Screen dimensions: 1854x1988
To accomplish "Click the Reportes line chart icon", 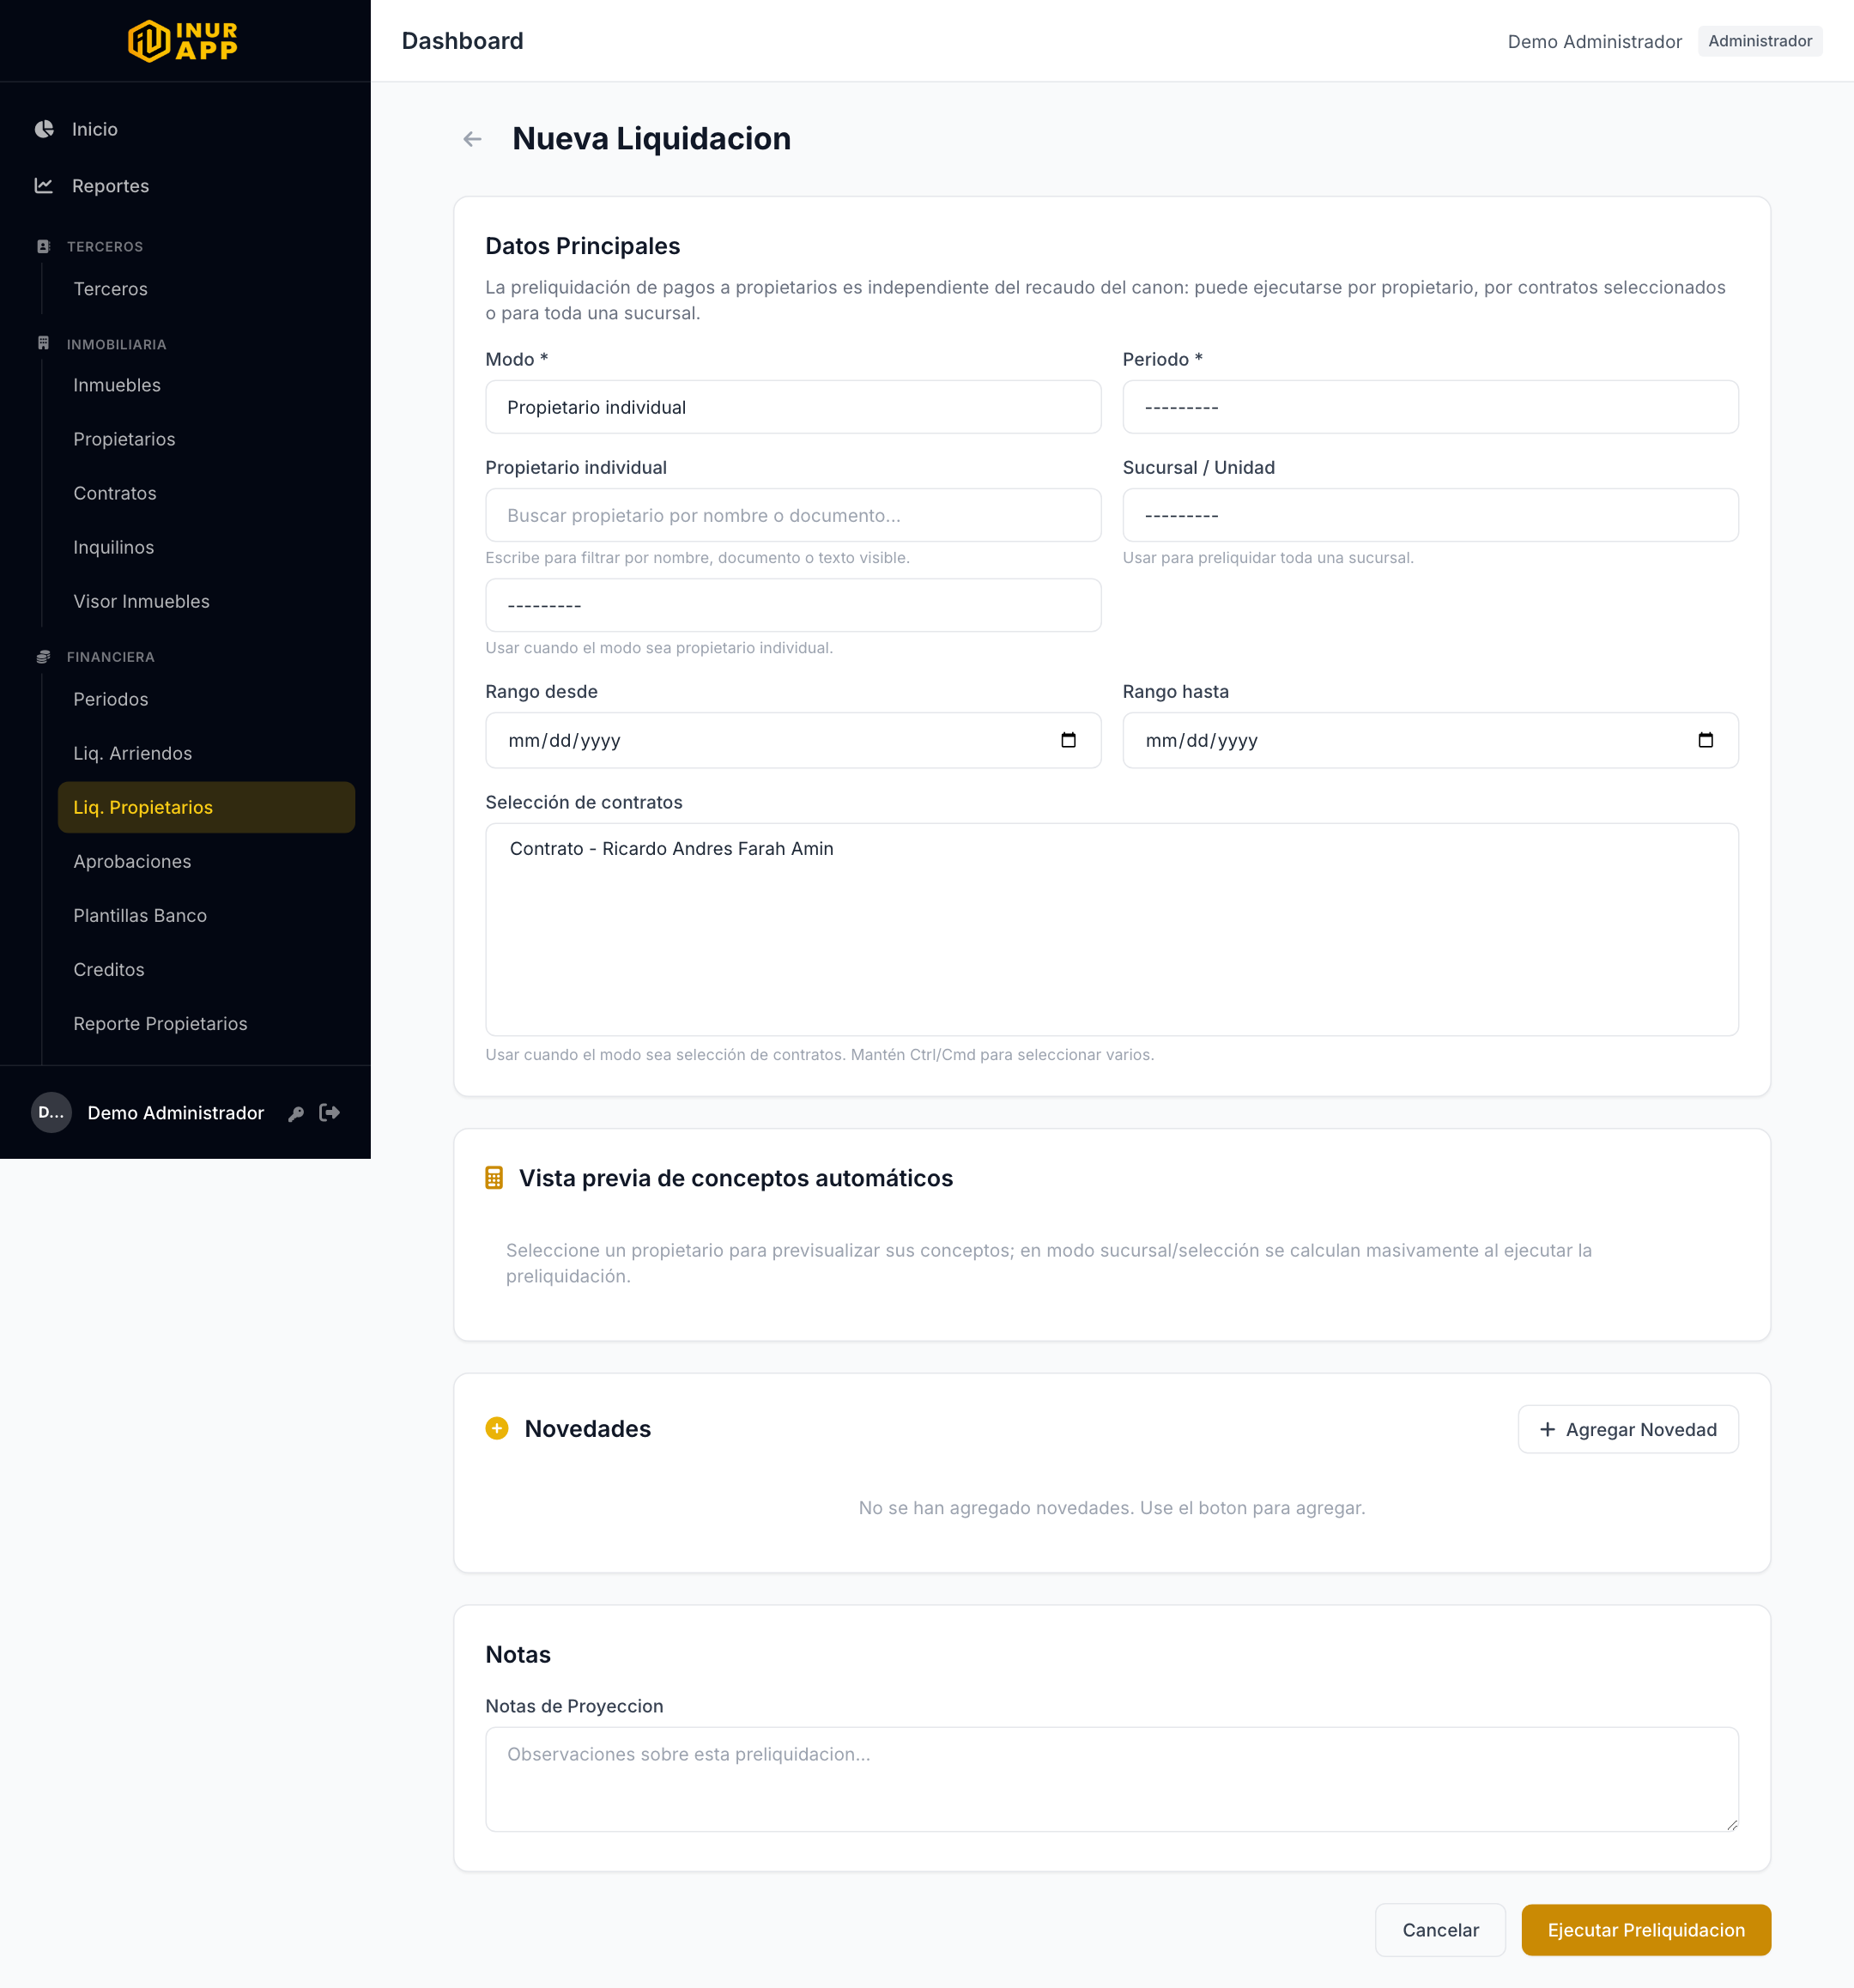I will (44, 186).
